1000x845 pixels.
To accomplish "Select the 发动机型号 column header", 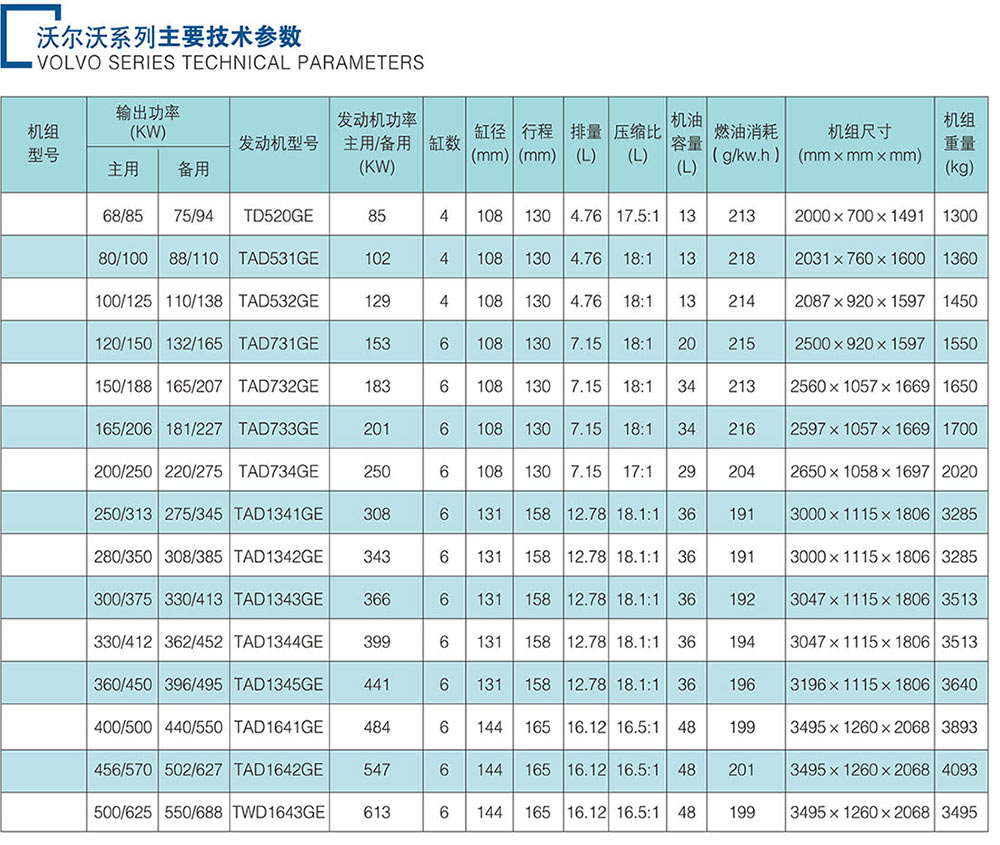I will (279, 143).
